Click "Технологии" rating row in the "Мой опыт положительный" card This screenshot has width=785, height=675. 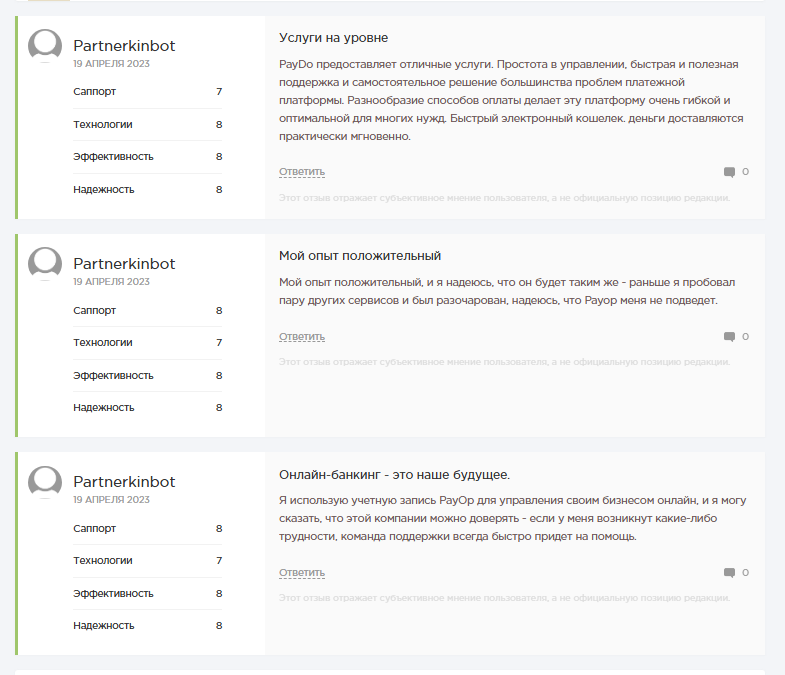click(x=147, y=343)
